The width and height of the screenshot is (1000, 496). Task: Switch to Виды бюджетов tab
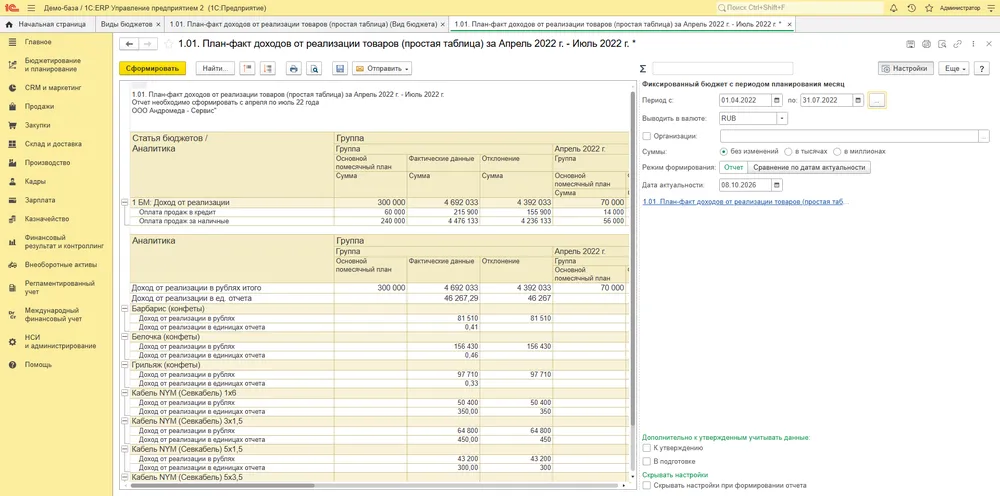point(126,24)
